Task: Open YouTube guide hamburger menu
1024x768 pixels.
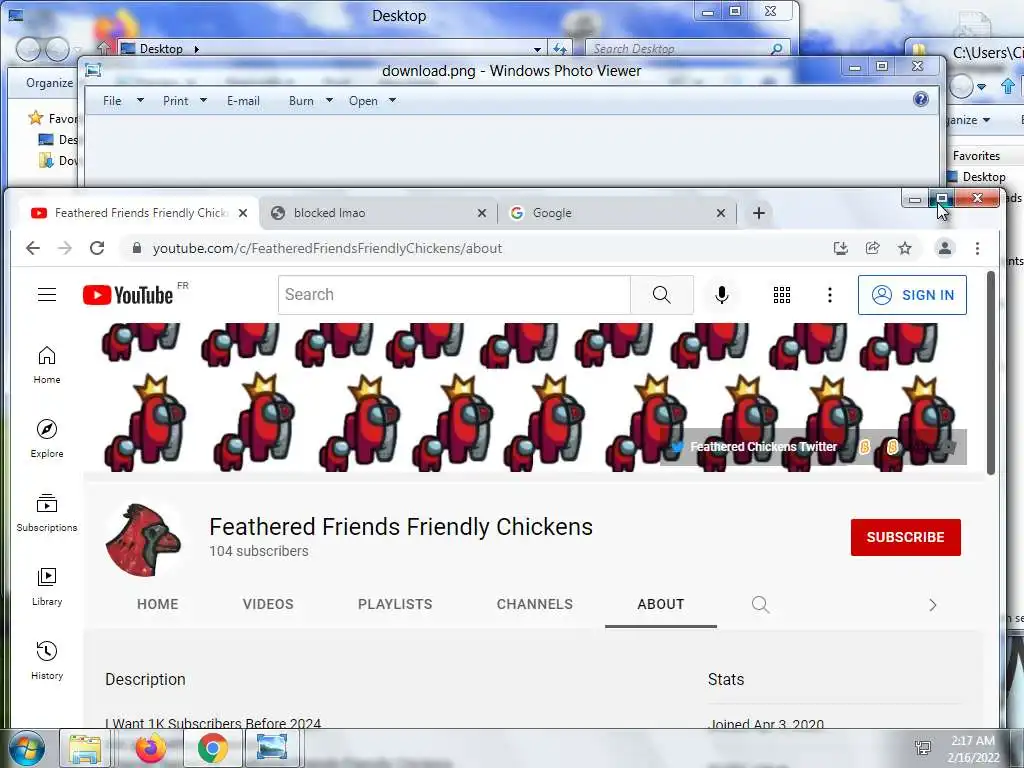Action: (x=47, y=295)
